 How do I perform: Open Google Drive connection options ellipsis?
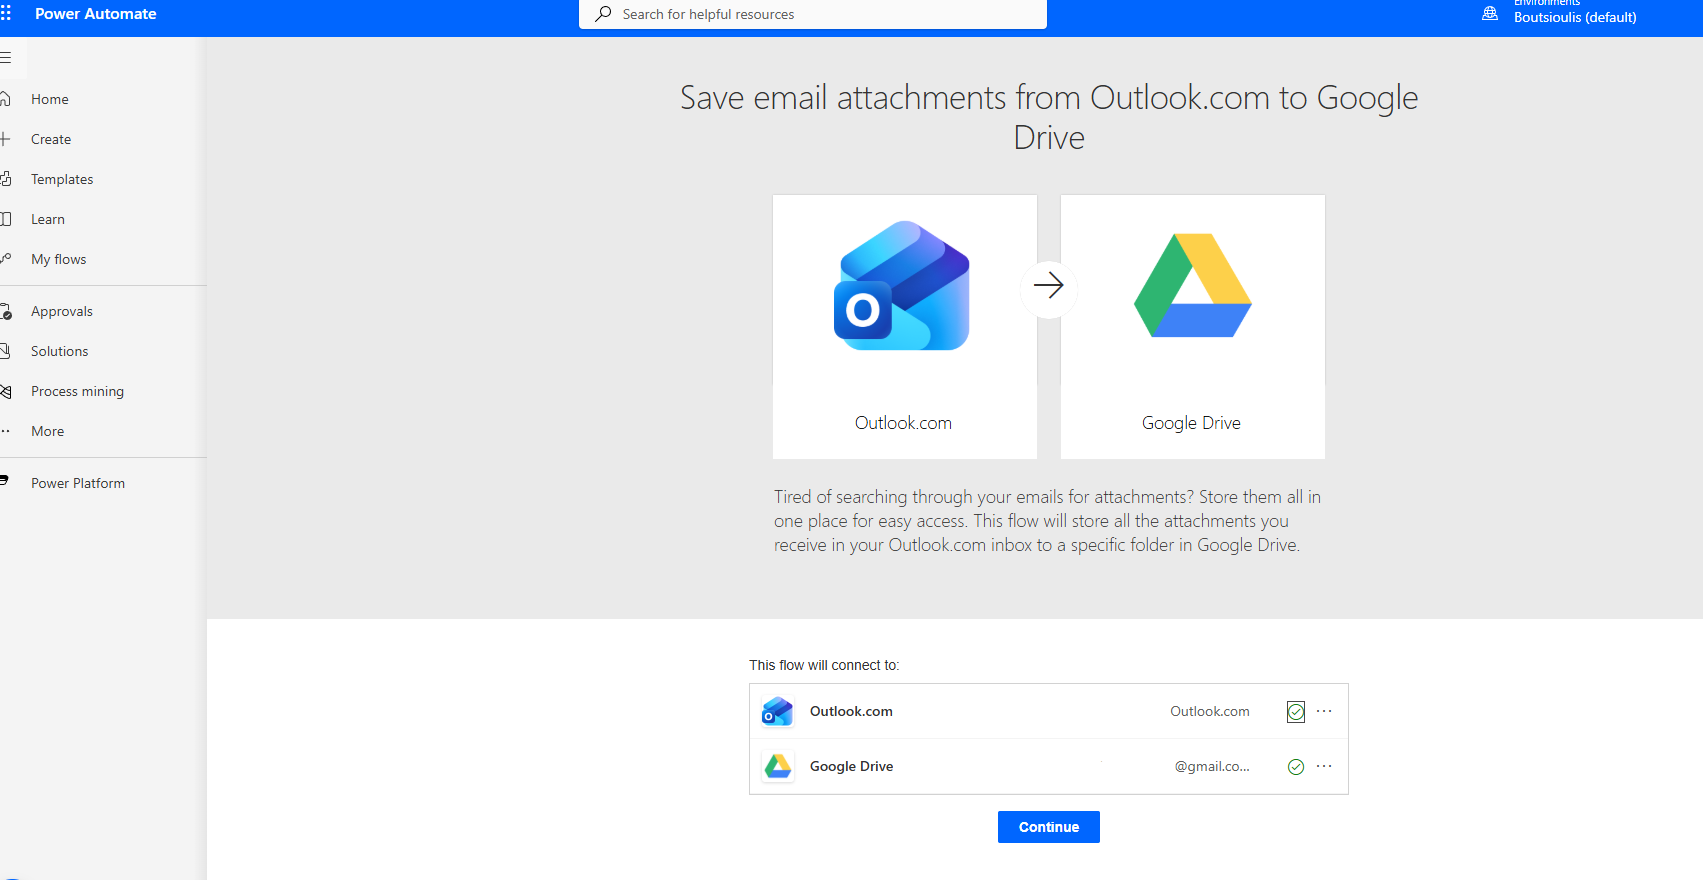tap(1324, 766)
